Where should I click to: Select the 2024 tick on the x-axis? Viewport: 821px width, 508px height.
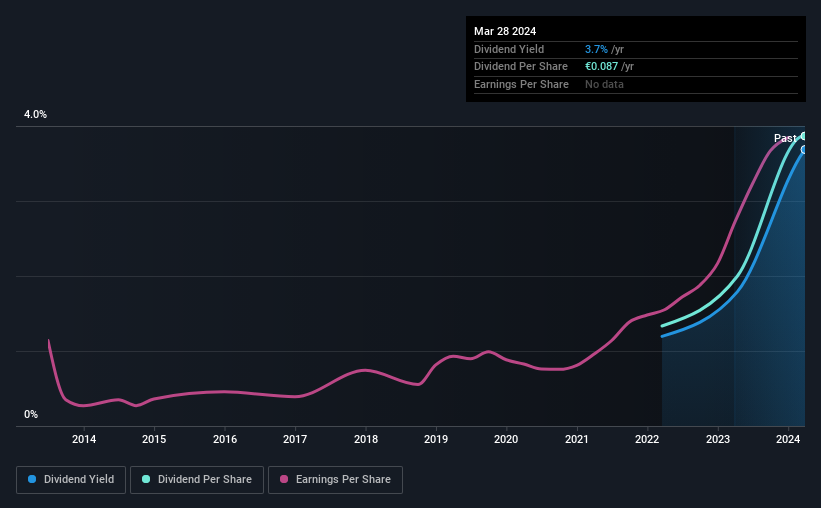click(788, 438)
